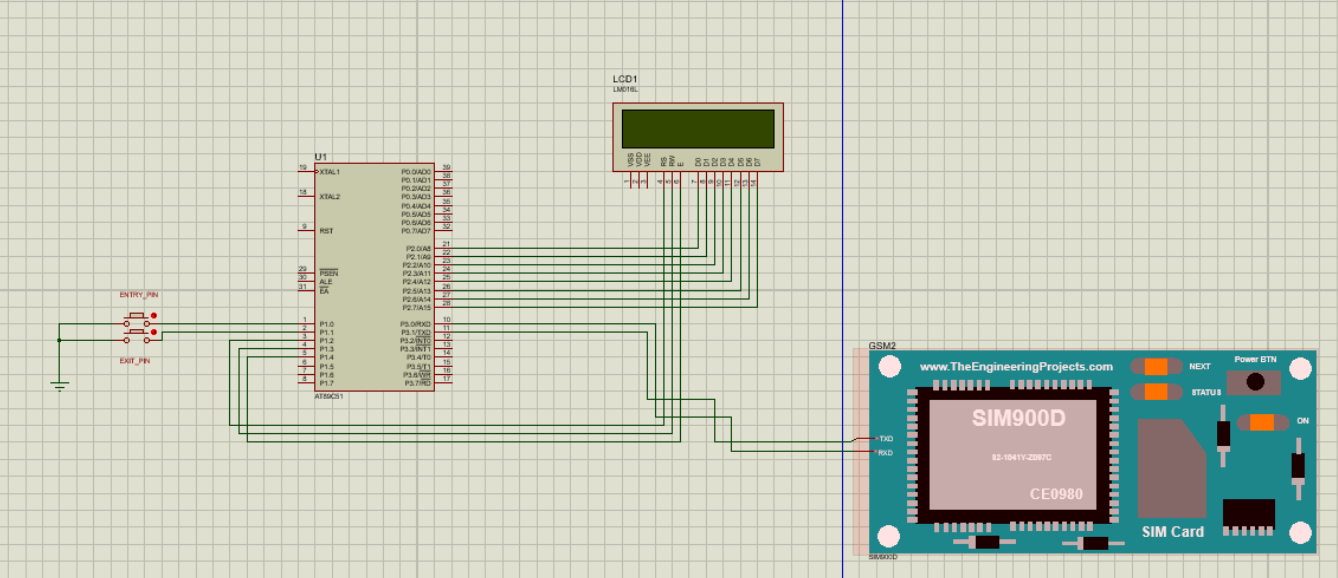Viewport: 1338px width, 578px height.
Task: Click the NEXT indicator LED
Action: tap(1156, 367)
